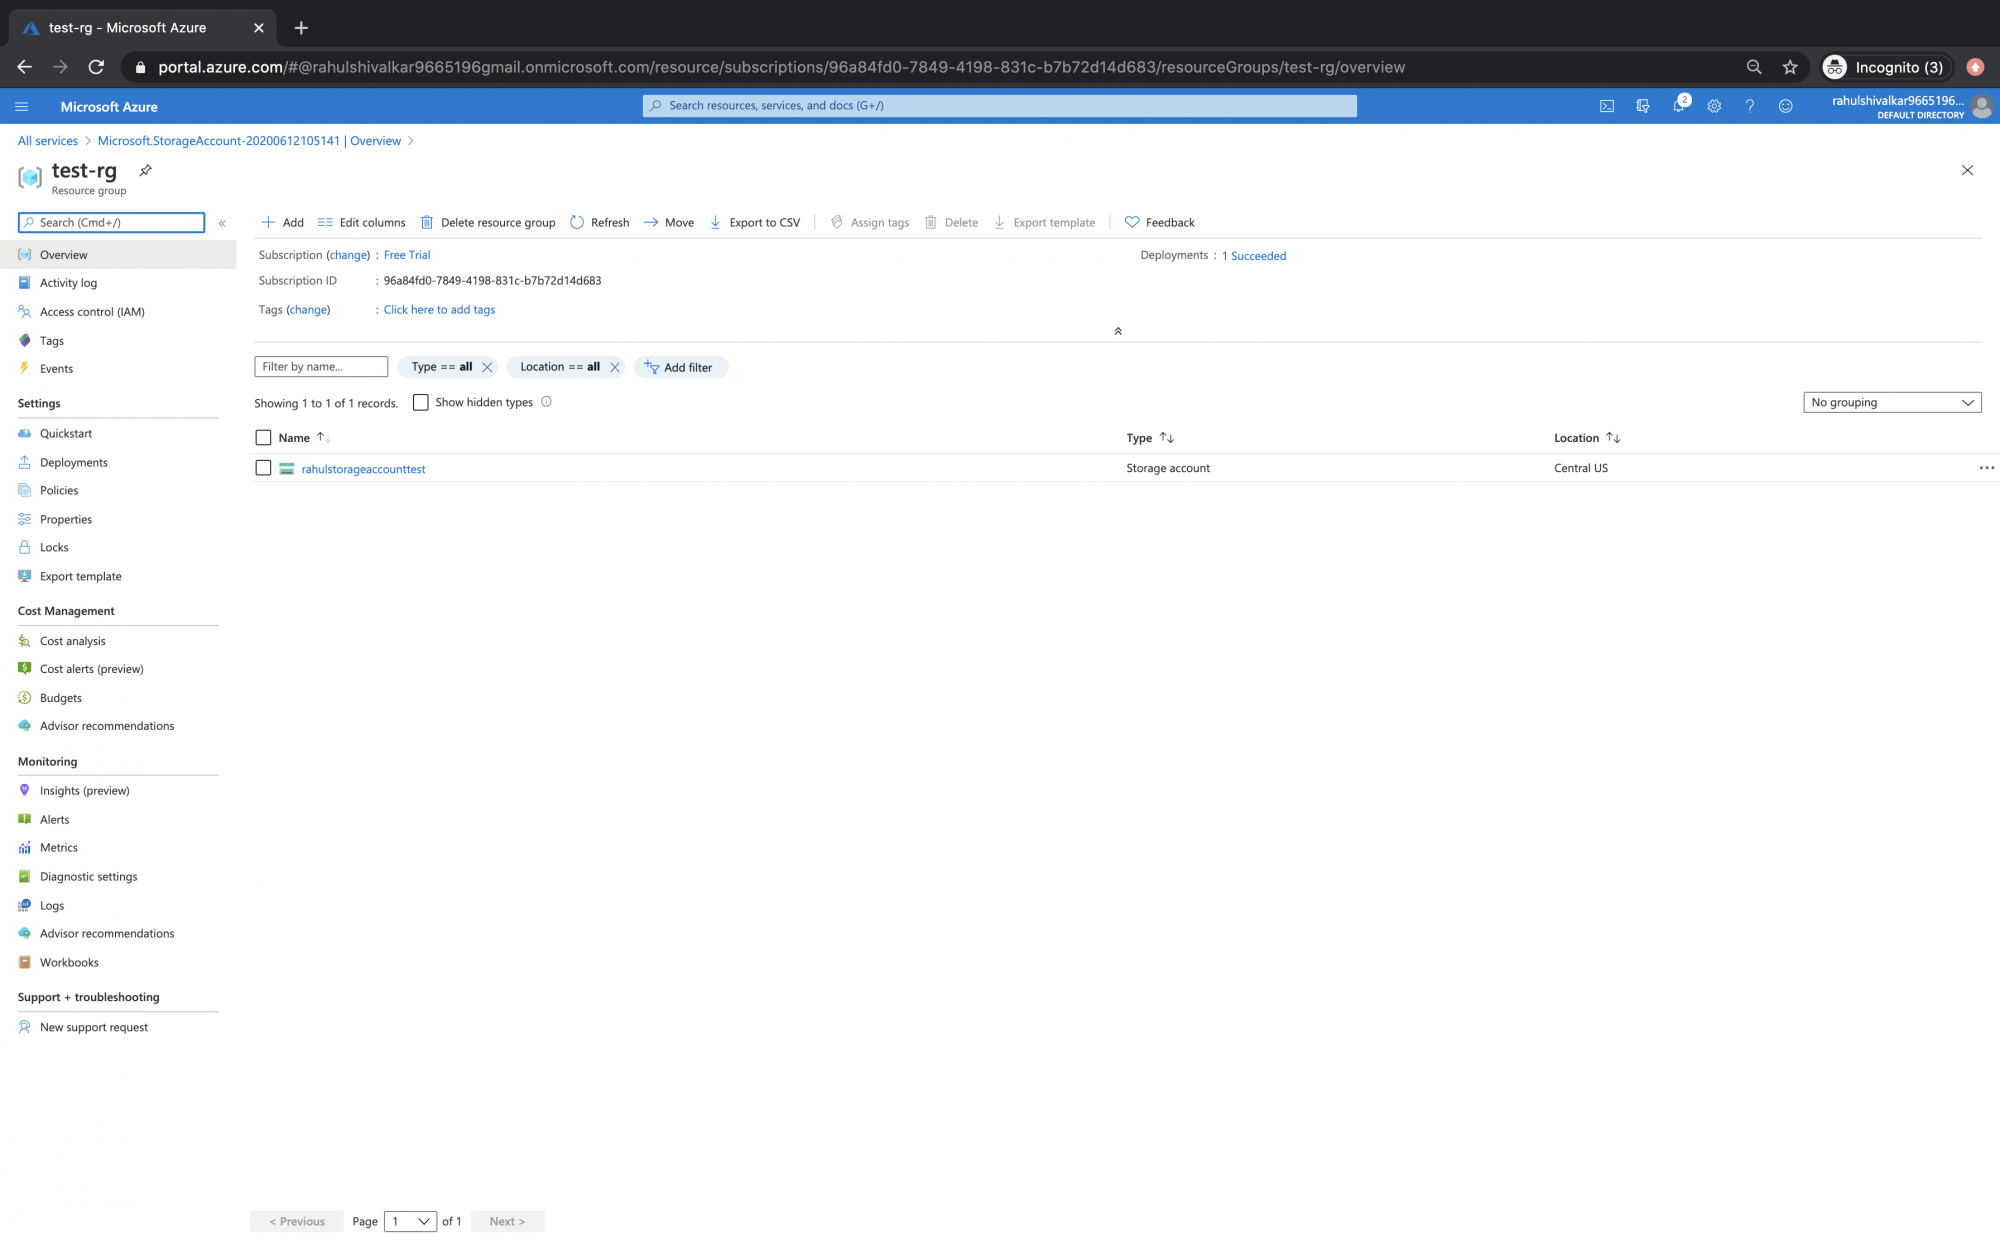This screenshot has height=1250, width=2000.
Task: Click the Feedback icon in the toolbar
Action: tap(1159, 222)
